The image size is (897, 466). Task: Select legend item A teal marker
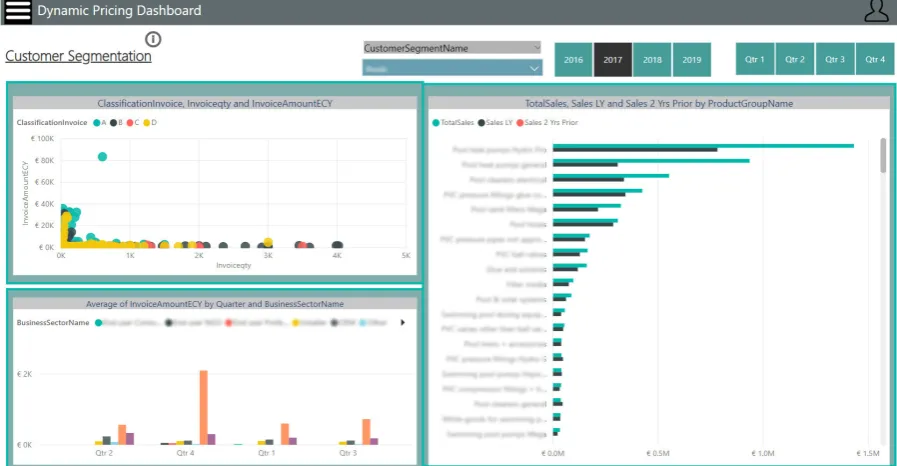97,122
